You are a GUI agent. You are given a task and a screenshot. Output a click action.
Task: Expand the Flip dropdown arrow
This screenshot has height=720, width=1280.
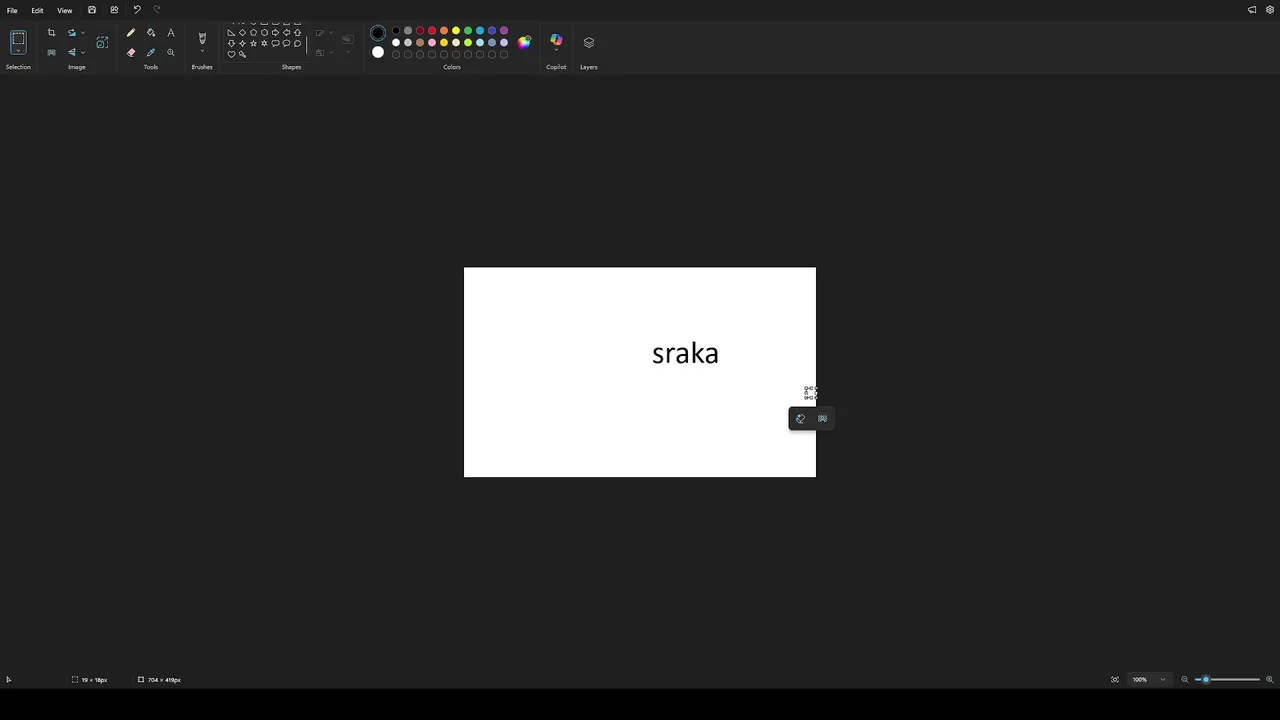point(83,52)
